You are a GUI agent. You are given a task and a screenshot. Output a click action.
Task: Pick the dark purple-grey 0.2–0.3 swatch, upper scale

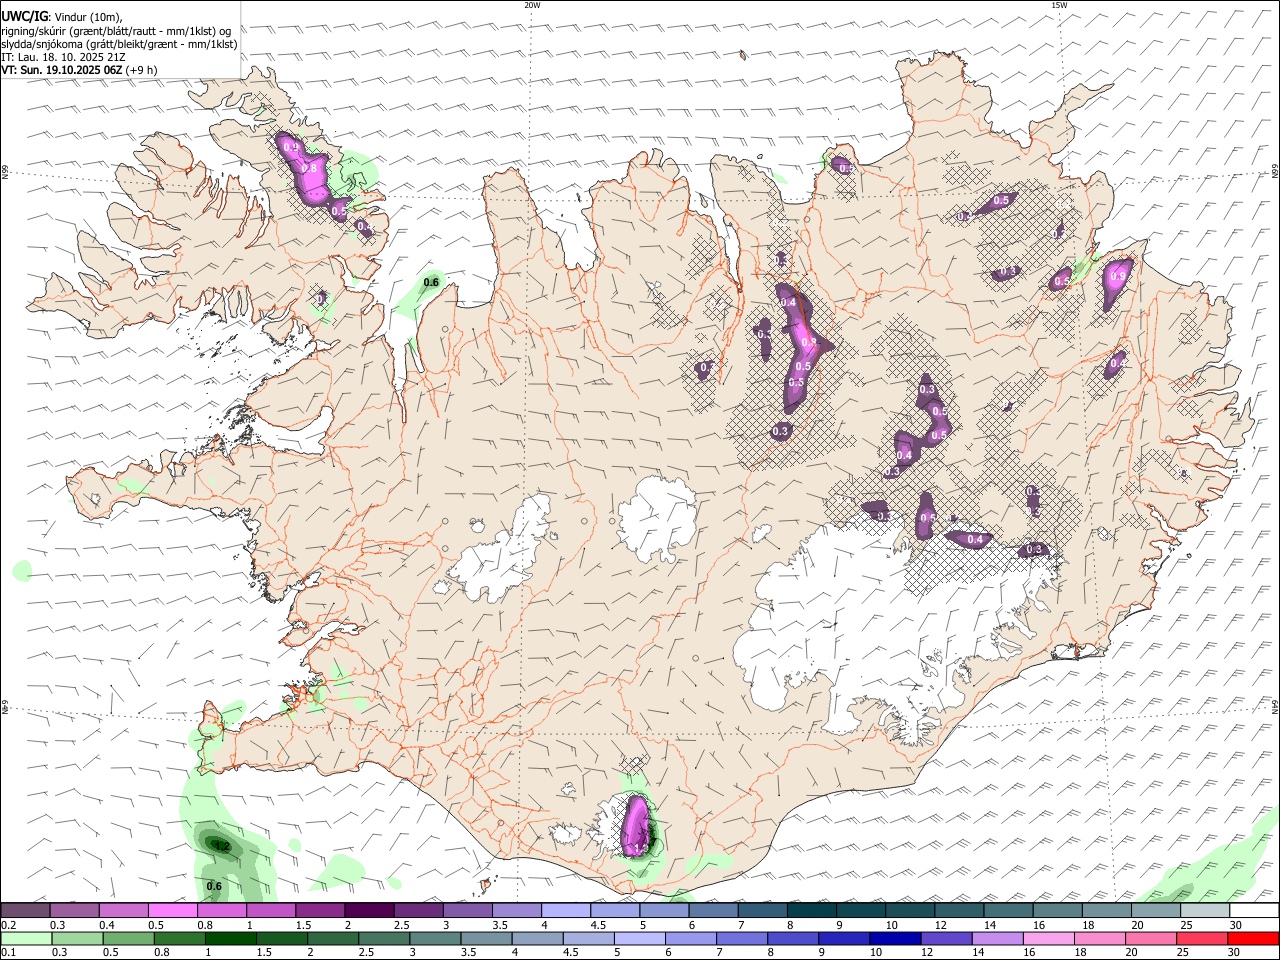[x=25, y=910]
